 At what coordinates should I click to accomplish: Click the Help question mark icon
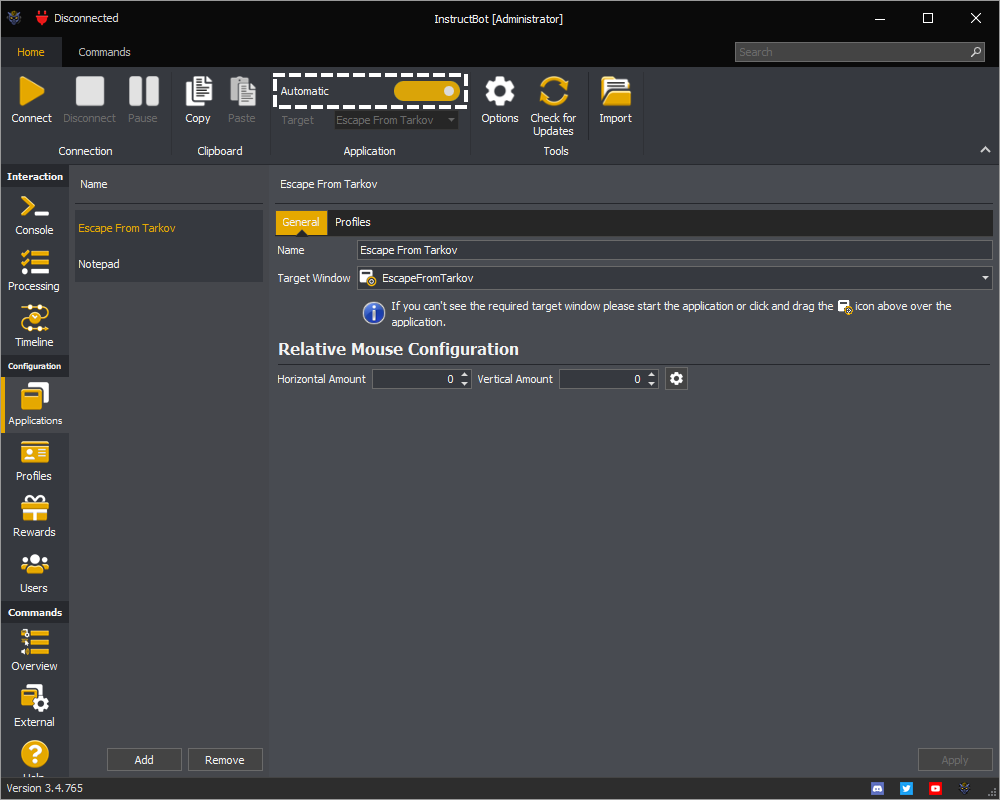point(34,754)
